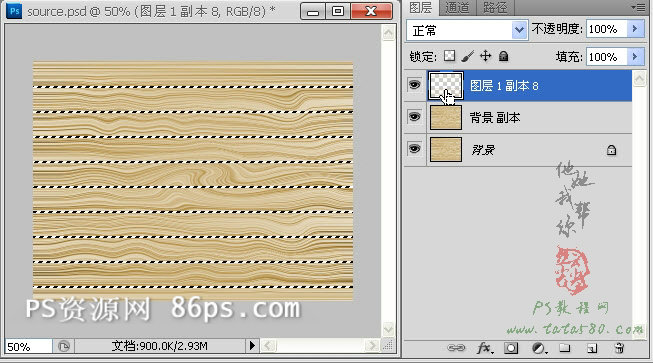Create a new layer group
The image size is (653, 363).
[x=564, y=348]
